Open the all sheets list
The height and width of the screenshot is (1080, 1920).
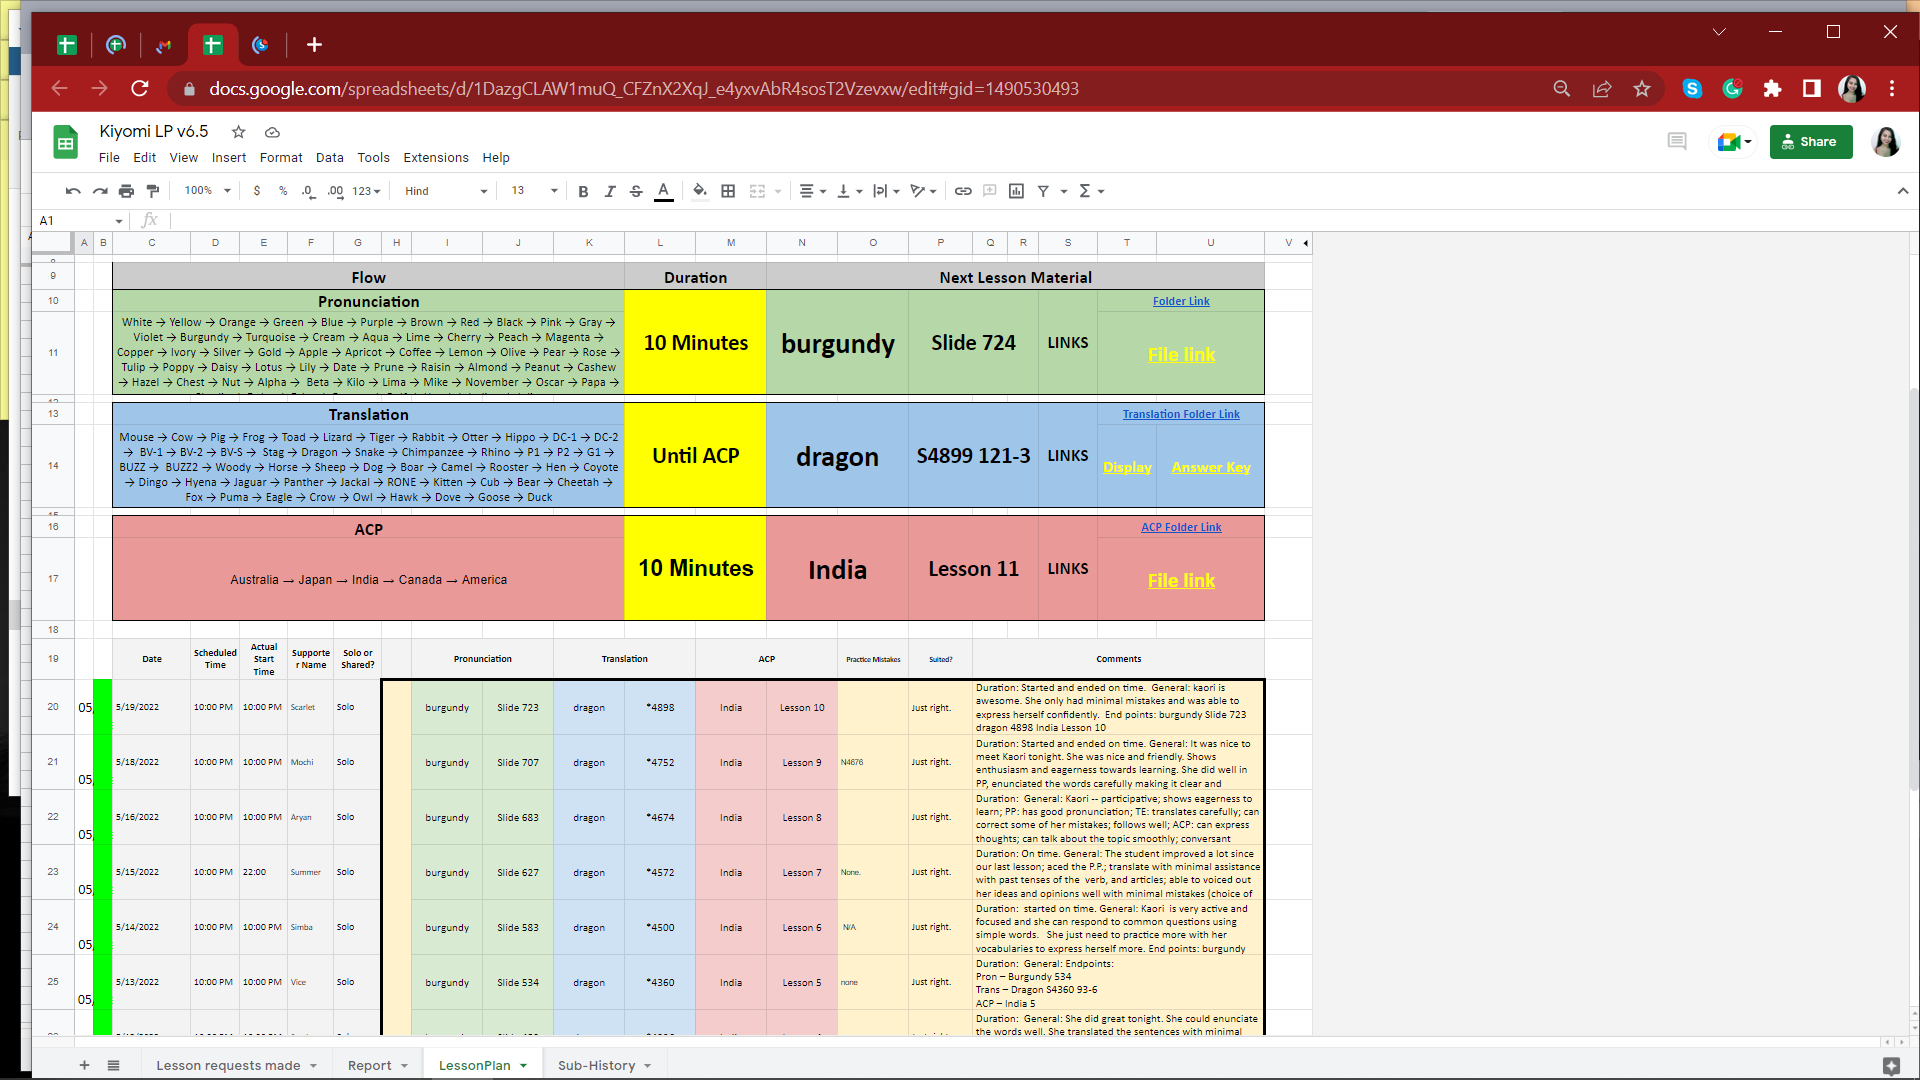113,1065
